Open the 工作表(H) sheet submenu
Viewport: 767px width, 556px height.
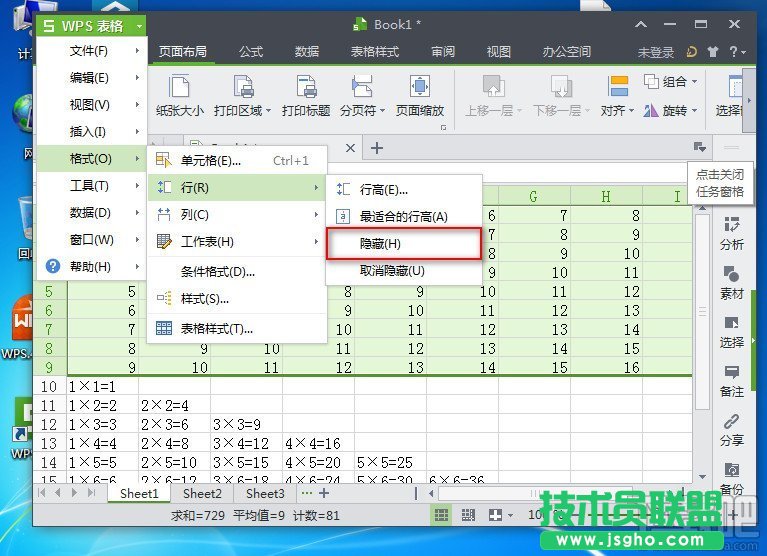point(237,242)
